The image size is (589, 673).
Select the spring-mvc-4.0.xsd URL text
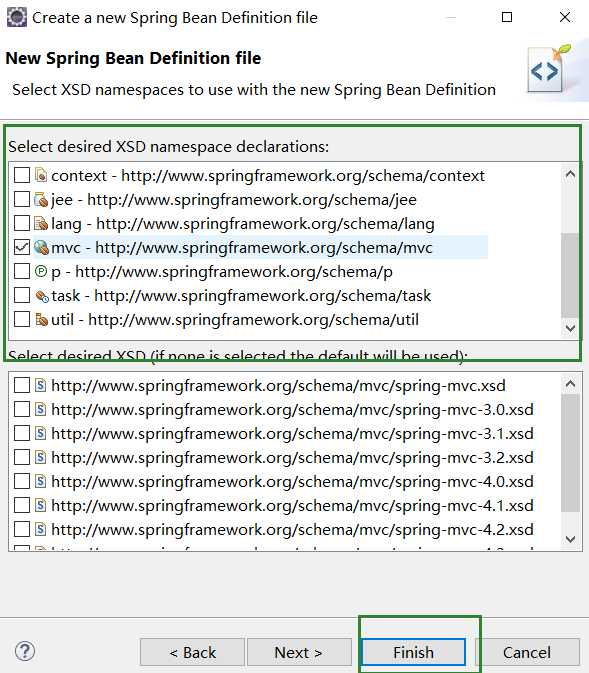tap(292, 481)
